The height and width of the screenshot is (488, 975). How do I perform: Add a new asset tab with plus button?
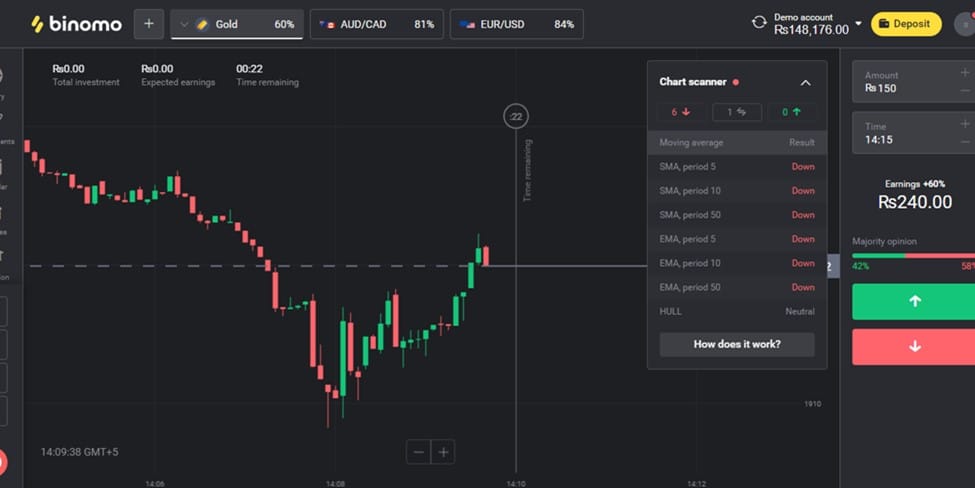point(149,24)
